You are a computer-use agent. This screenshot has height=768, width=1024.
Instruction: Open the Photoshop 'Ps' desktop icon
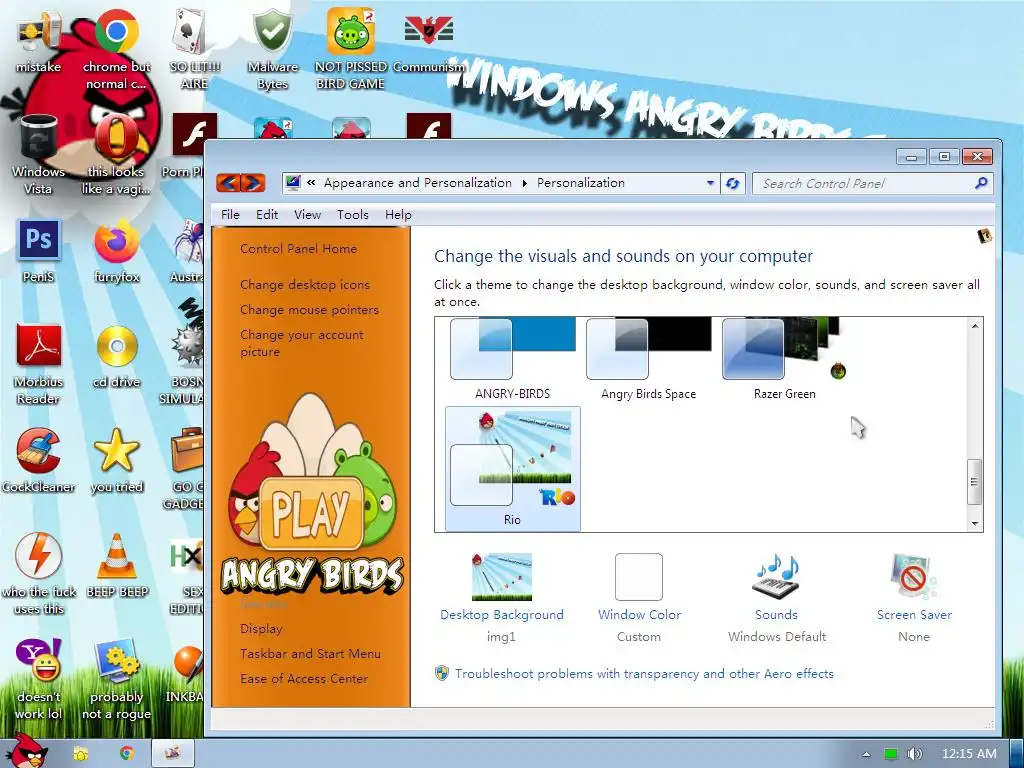click(x=38, y=249)
